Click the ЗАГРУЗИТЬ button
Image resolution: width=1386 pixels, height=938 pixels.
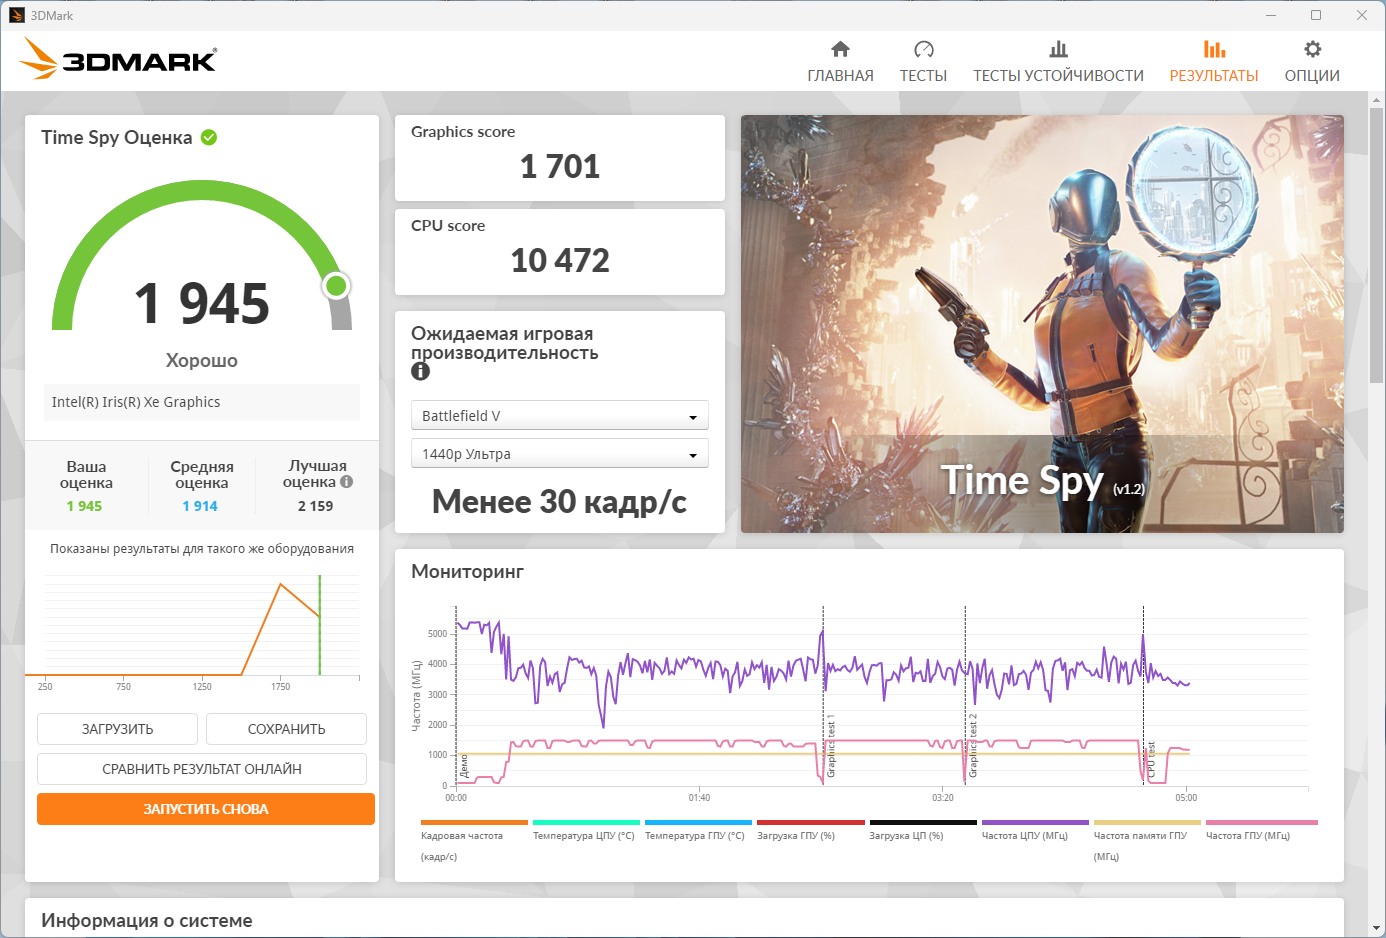coord(117,729)
